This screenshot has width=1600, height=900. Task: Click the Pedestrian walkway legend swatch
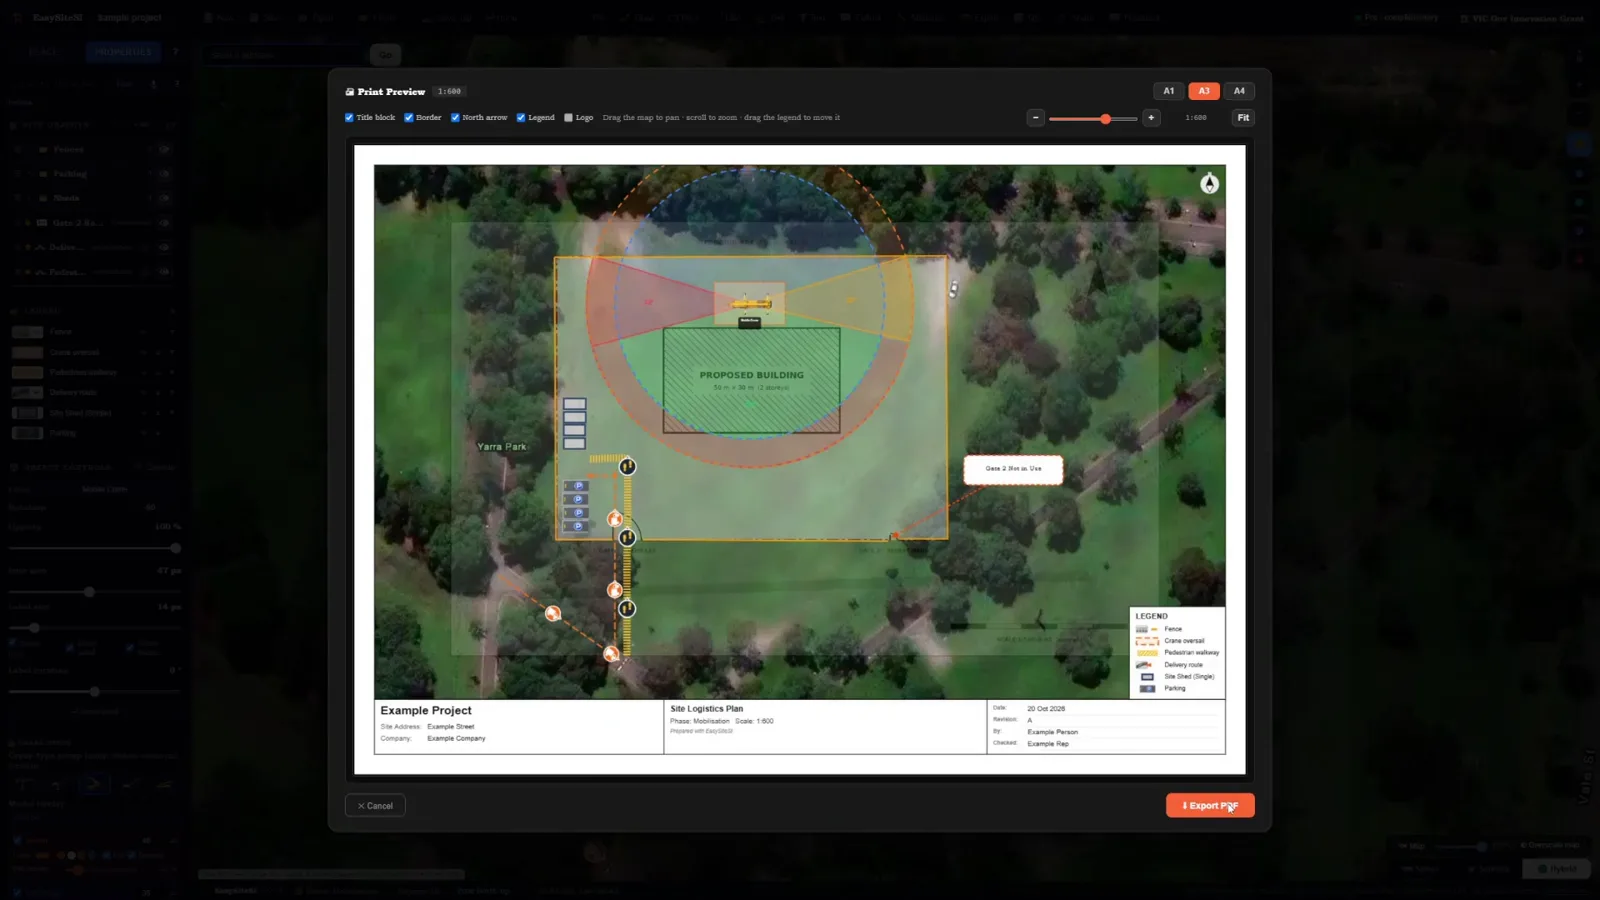coord(1147,653)
